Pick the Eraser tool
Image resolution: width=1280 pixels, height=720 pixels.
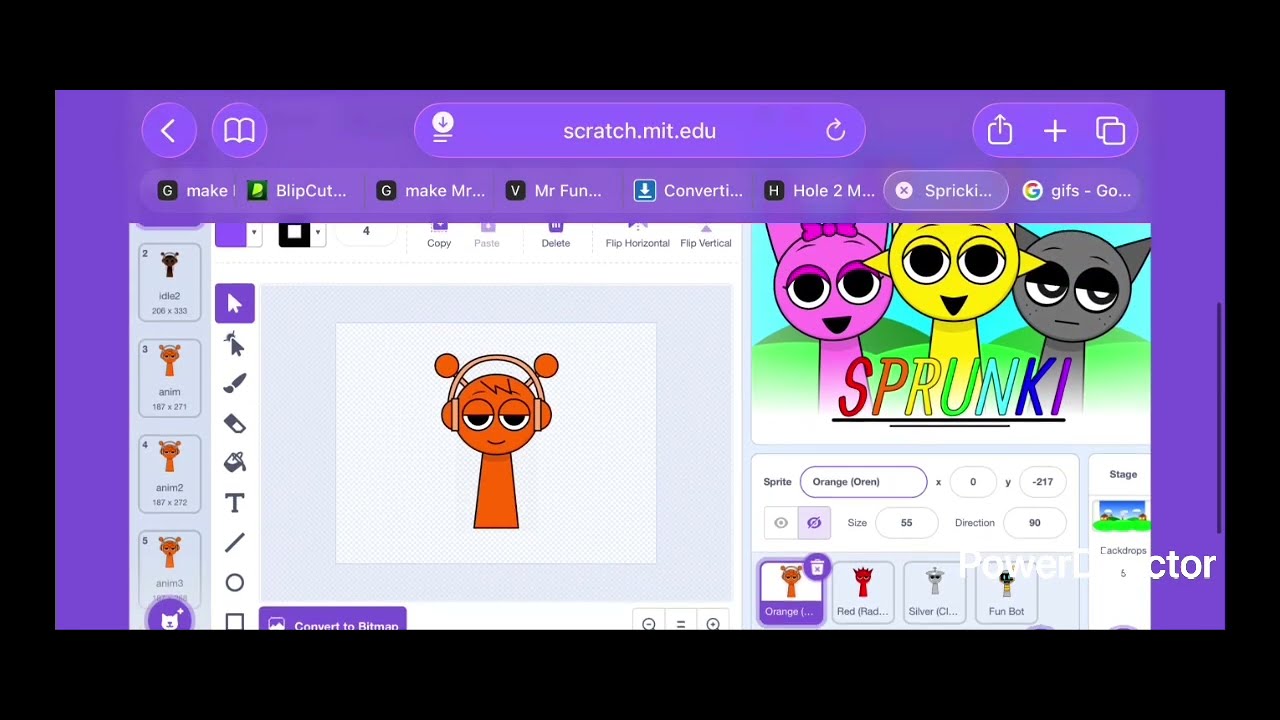235,423
